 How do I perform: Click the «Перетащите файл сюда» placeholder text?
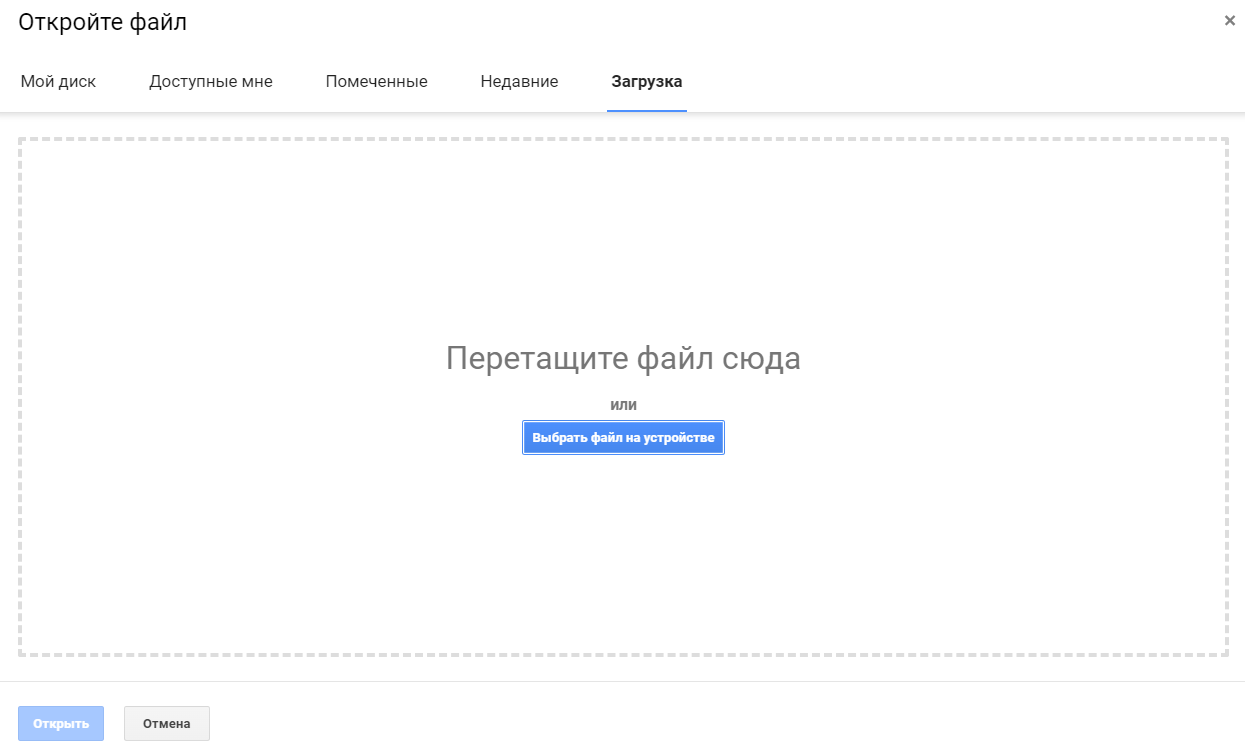coord(622,358)
